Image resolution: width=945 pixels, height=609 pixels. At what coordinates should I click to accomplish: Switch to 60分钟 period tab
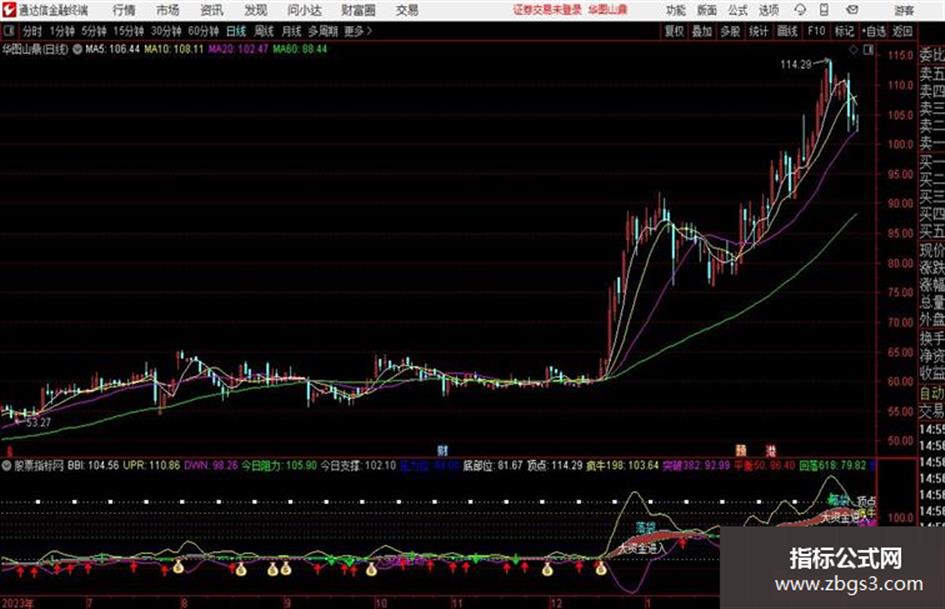pos(203,31)
